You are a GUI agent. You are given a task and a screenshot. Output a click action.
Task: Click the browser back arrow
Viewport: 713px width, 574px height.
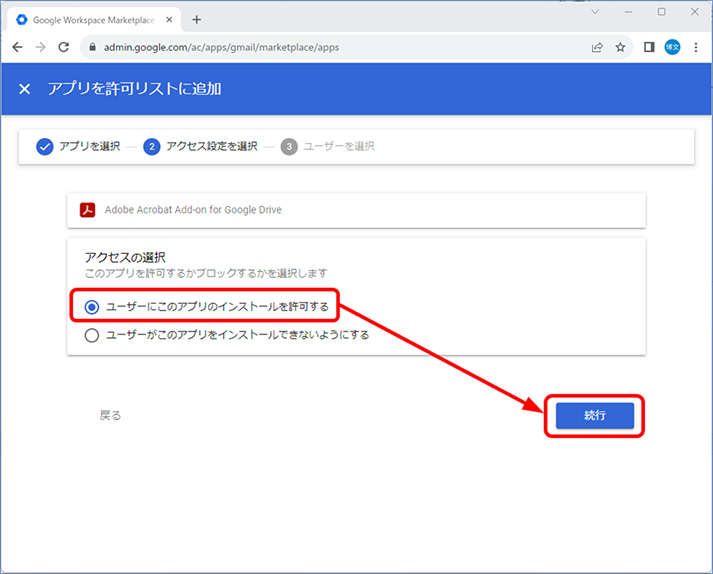(x=17, y=47)
